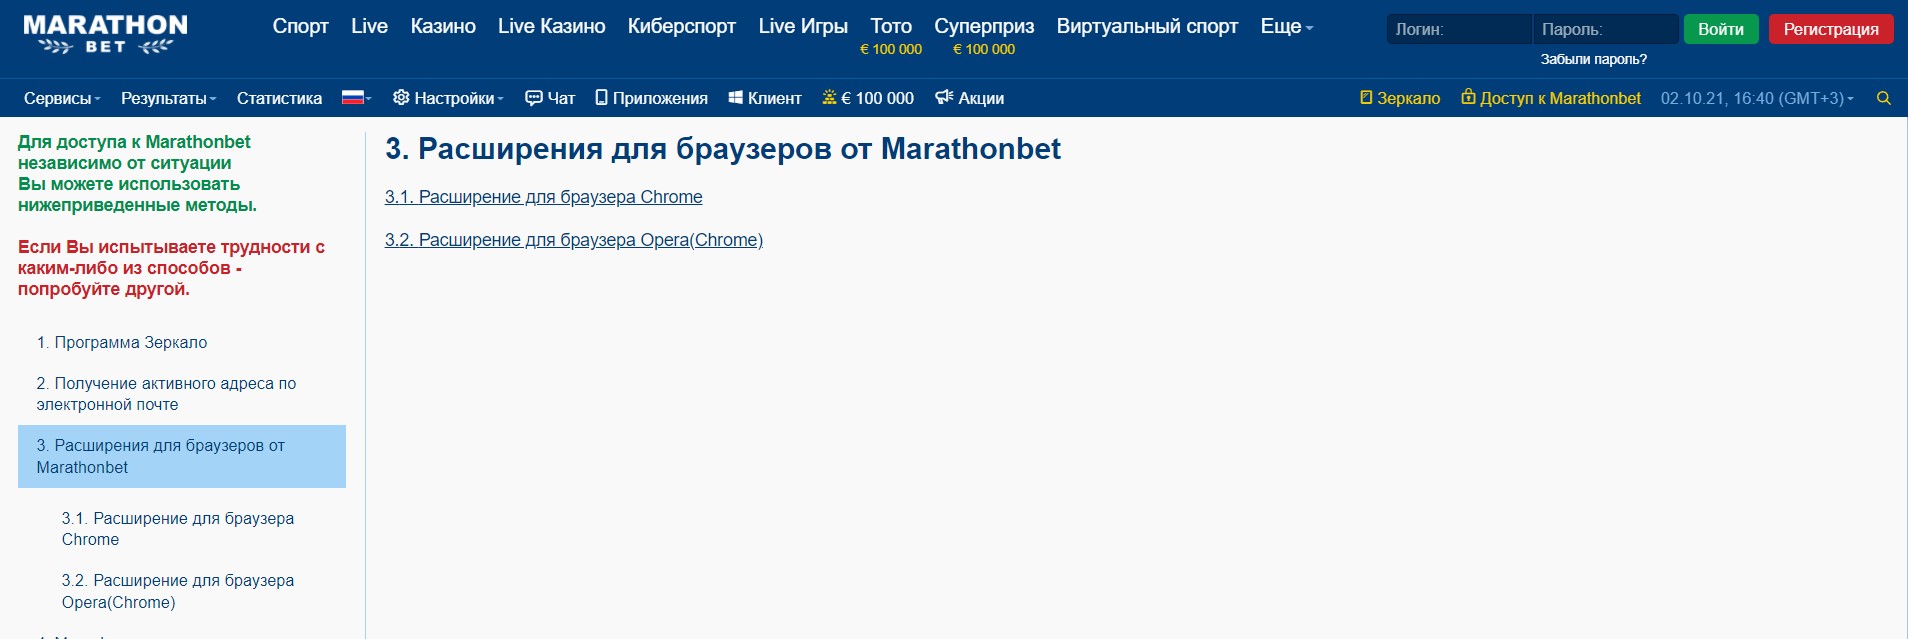This screenshot has width=1908, height=639.
Task: Open the Live Казино section
Action: click(552, 26)
